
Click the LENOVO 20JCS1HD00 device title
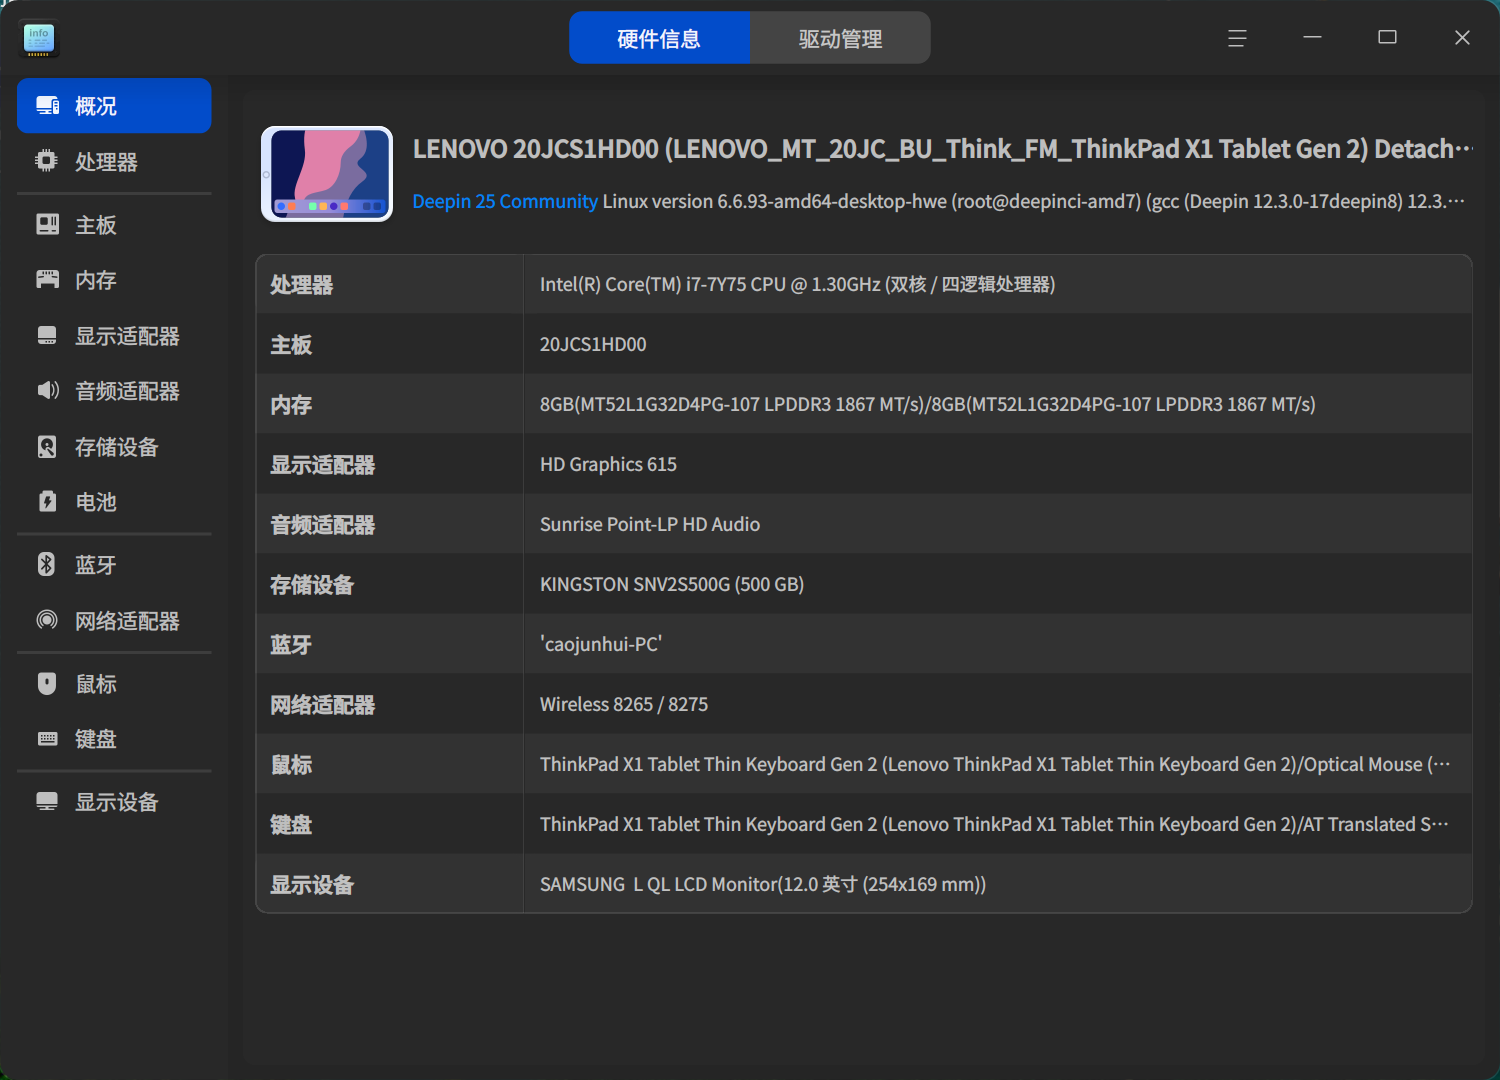[x=942, y=149]
